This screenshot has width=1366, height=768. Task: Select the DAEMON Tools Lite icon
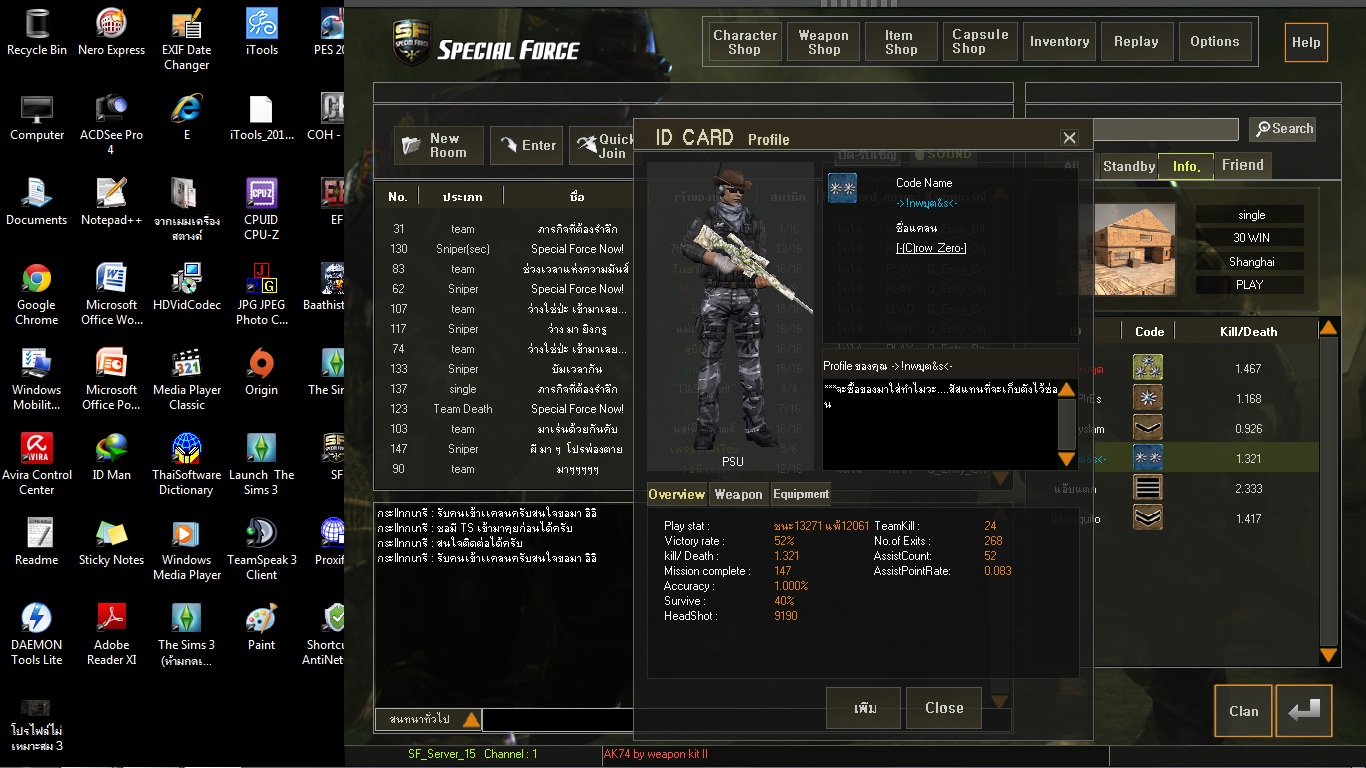tap(37, 635)
